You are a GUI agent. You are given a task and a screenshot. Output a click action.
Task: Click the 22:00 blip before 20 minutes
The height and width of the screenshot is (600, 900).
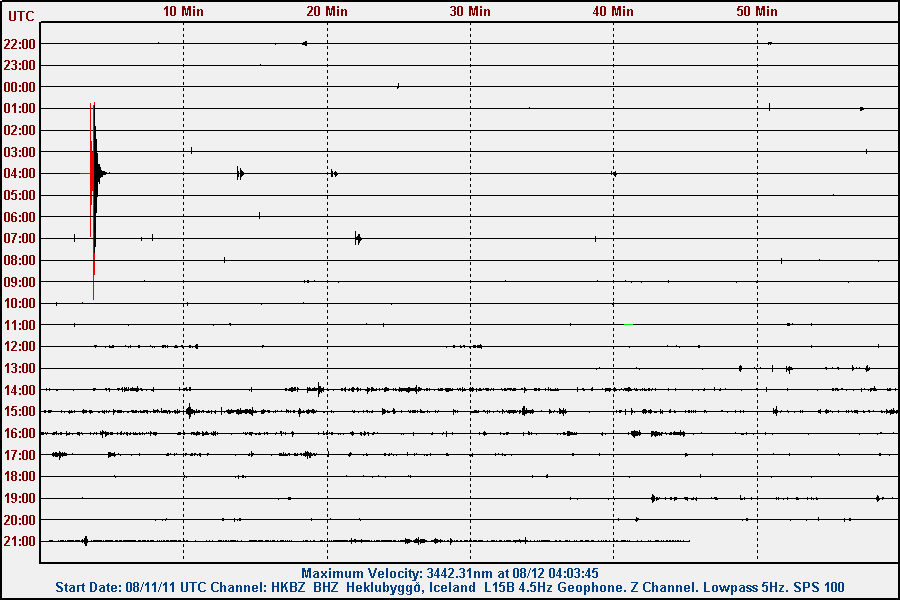tap(305, 44)
